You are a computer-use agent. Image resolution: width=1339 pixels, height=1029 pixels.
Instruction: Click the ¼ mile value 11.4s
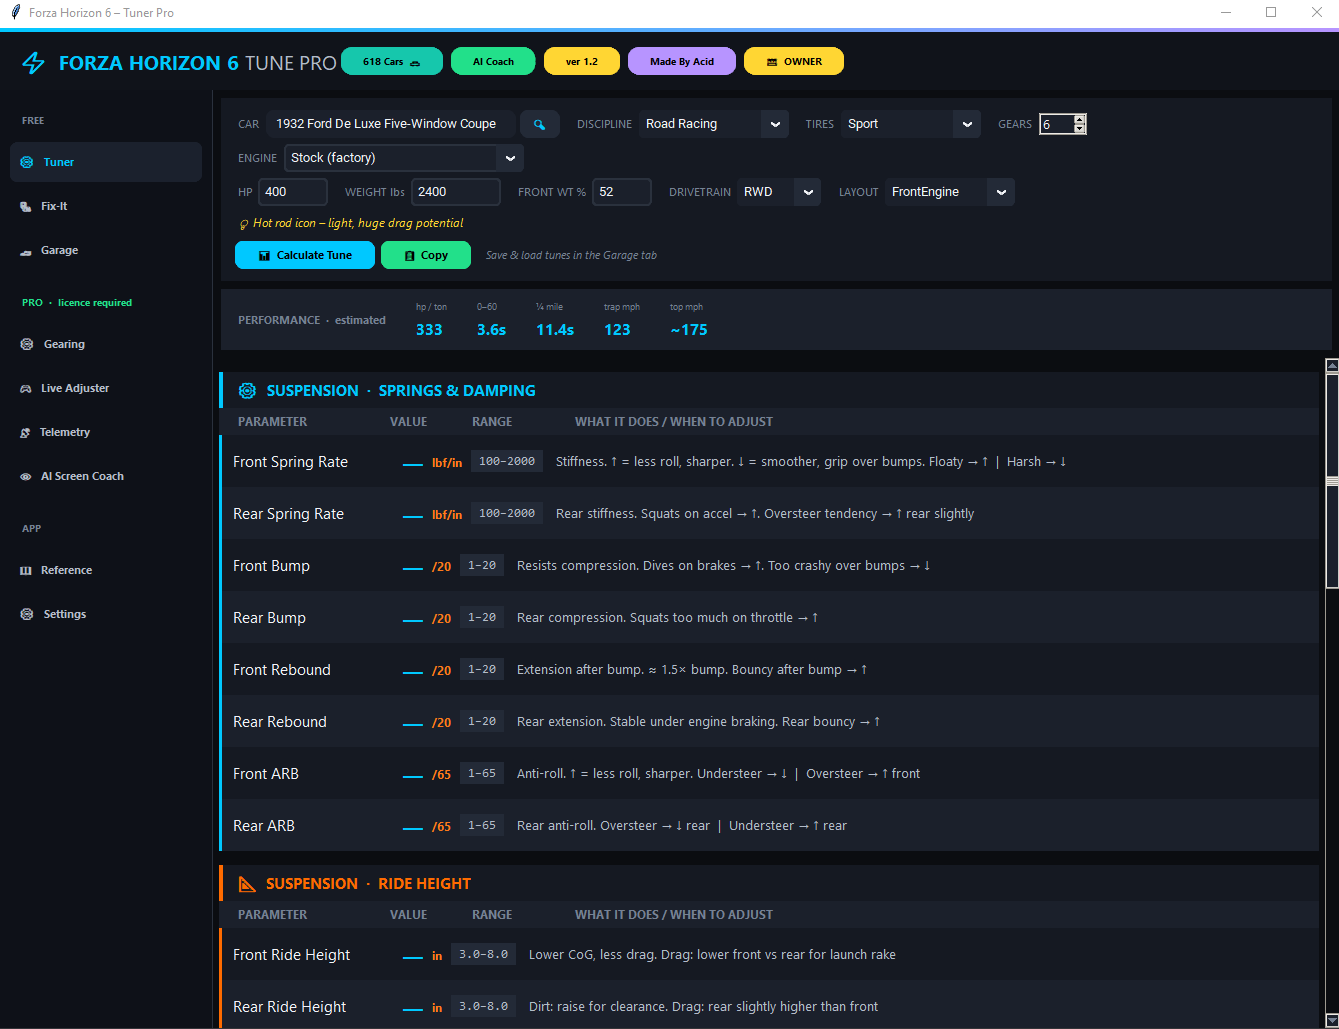click(x=555, y=330)
